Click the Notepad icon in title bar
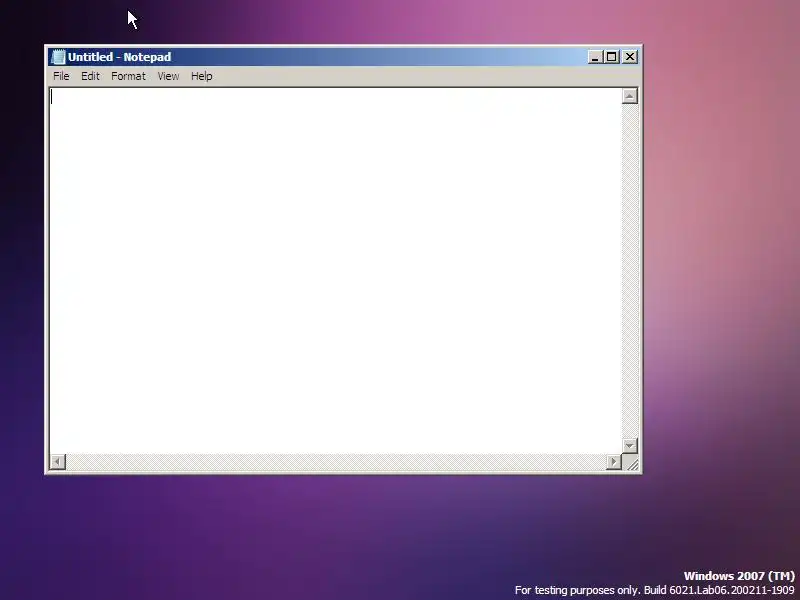The height and width of the screenshot is (600, 800). pos(59,57)
